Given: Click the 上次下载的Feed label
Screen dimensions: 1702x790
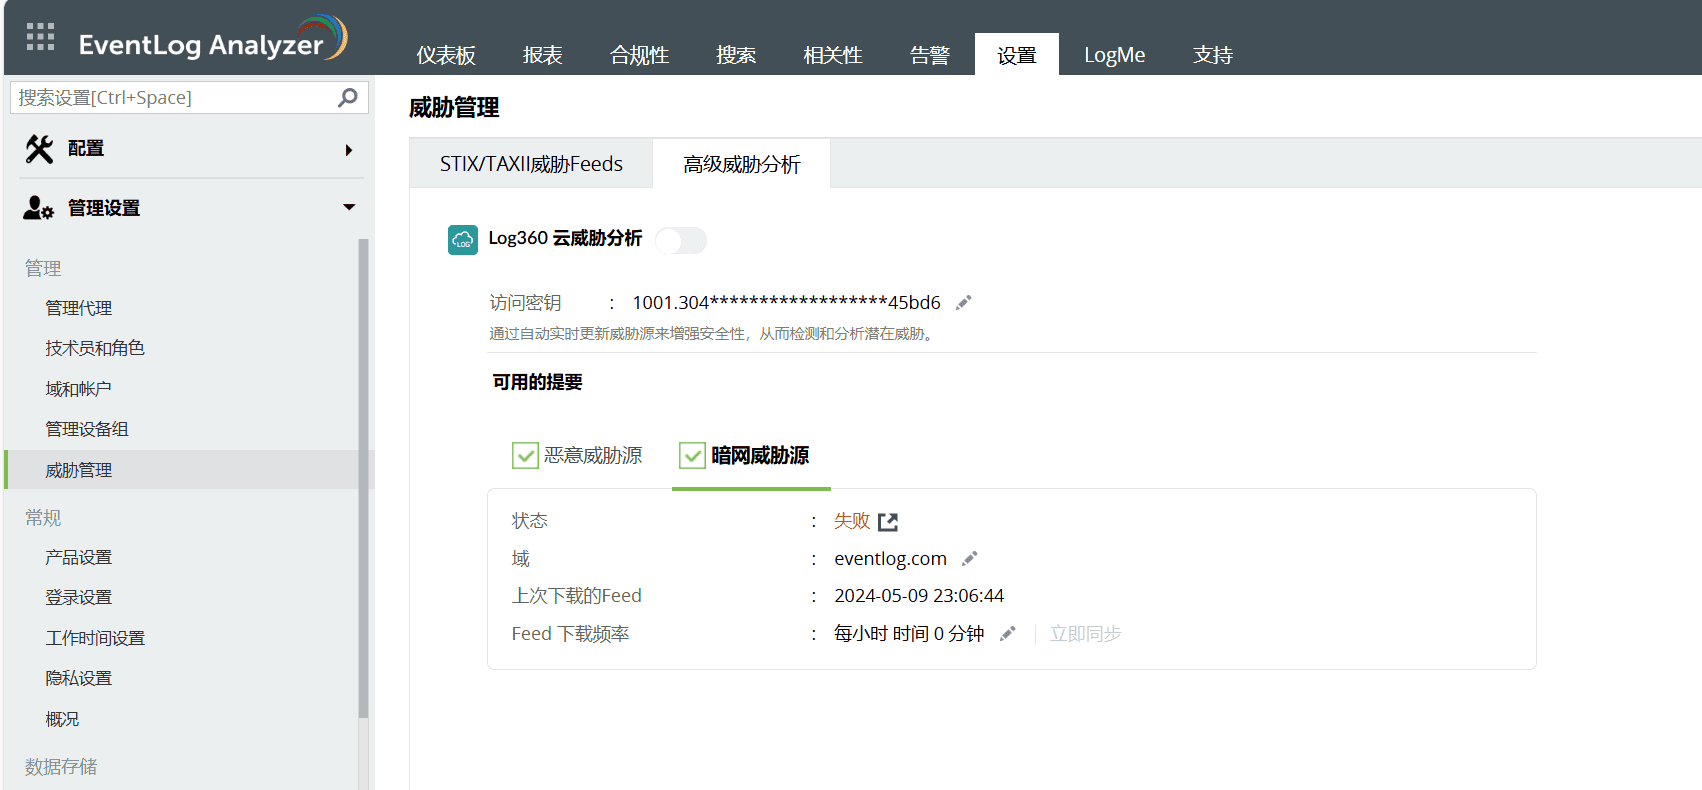Looking at the screenshot, I should pyautogui.click(x=577, y=596).
